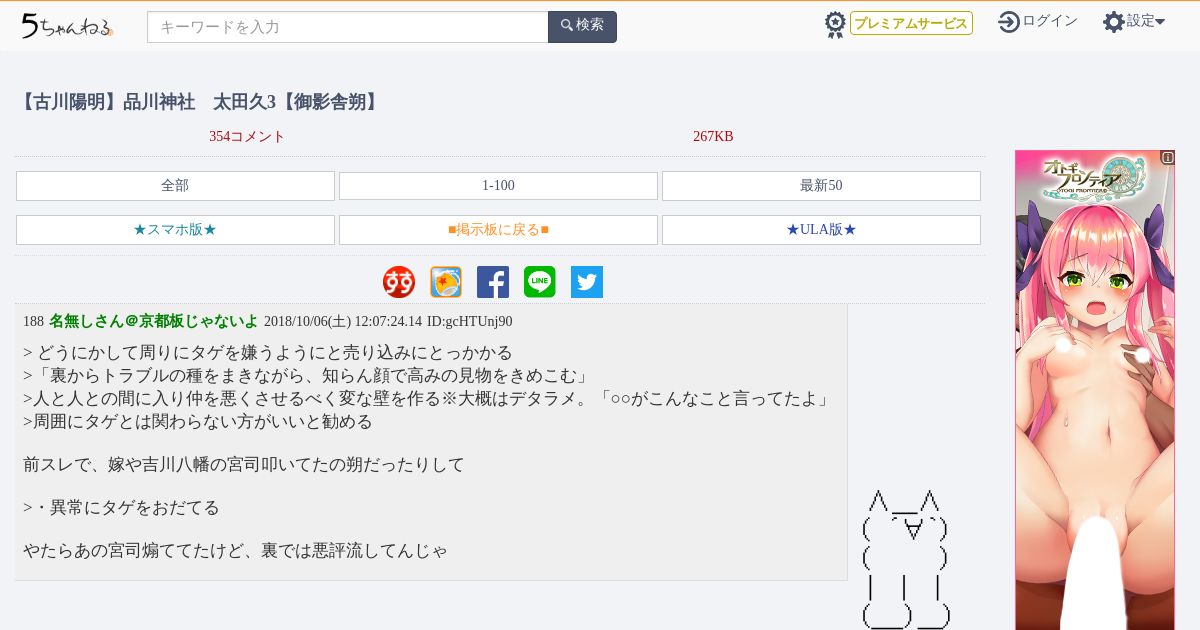Open the ログイン link

pyautogui.click(x=1050, y=21)
